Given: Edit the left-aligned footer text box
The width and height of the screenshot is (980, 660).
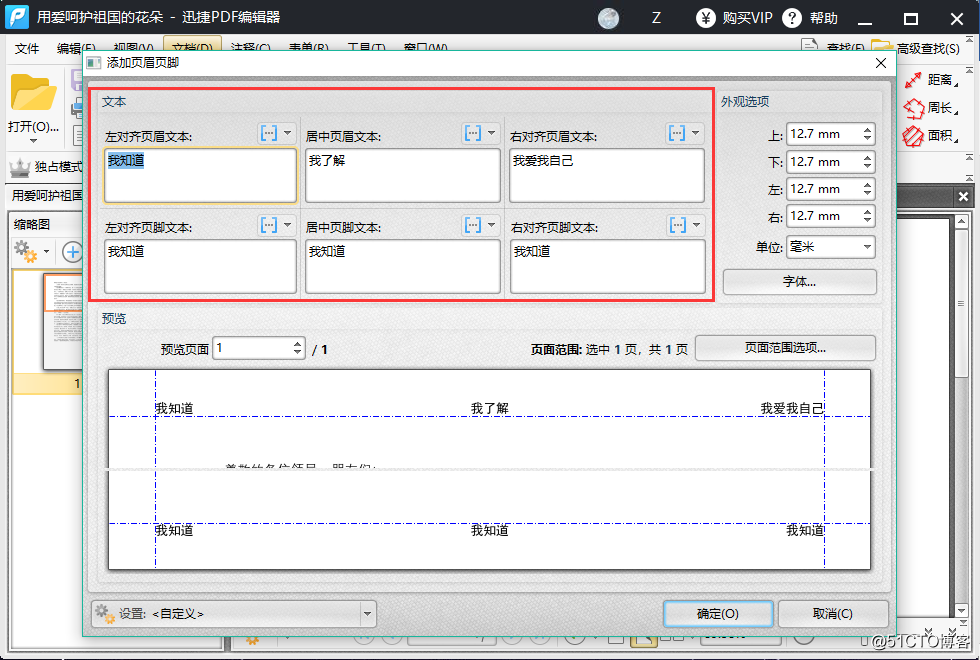Looking at the screenshot, I should (200, 266).
